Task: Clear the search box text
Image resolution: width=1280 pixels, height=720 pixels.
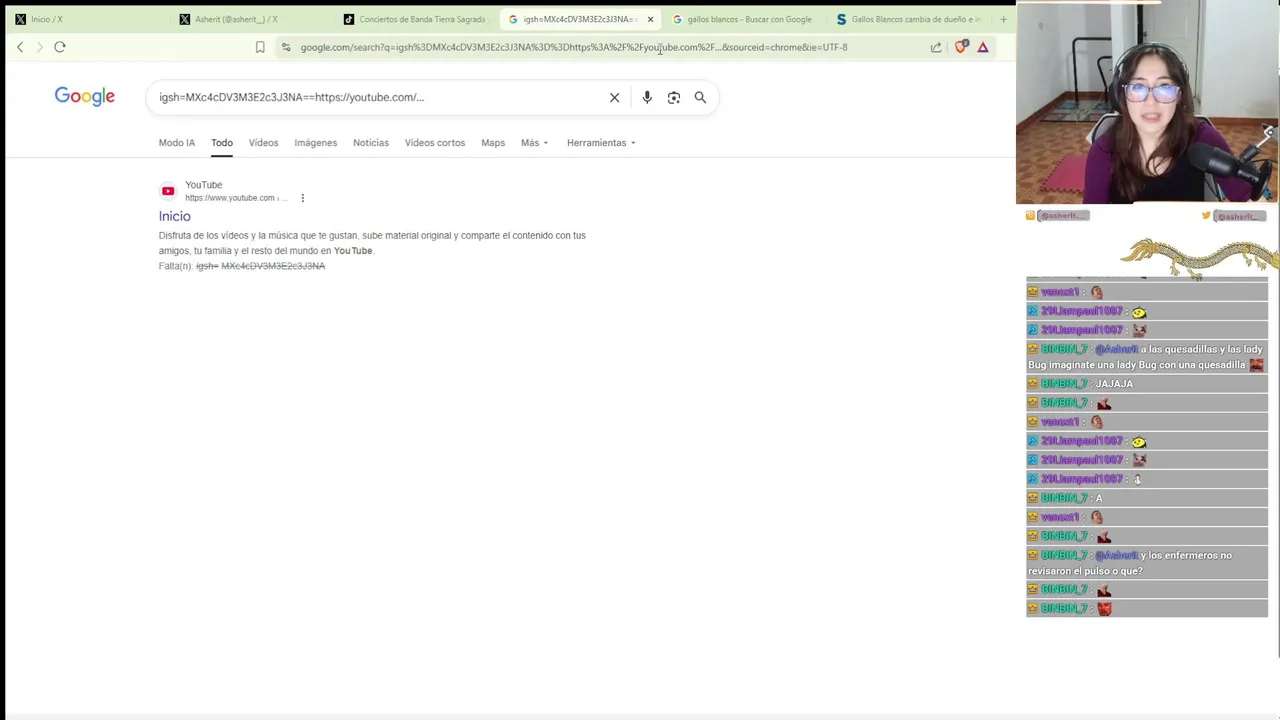Action: coord(614,97)
